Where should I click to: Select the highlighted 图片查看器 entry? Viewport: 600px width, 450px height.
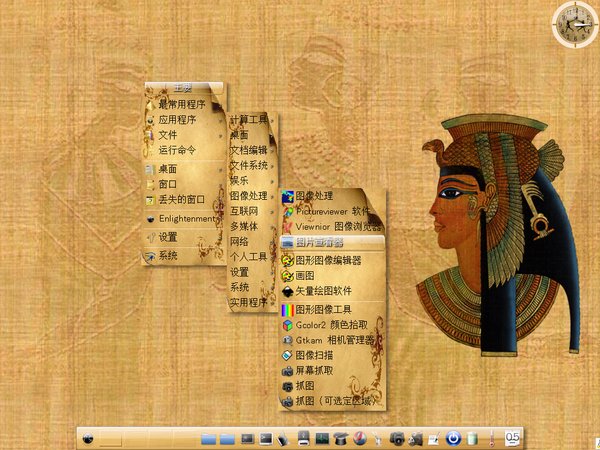327,243
